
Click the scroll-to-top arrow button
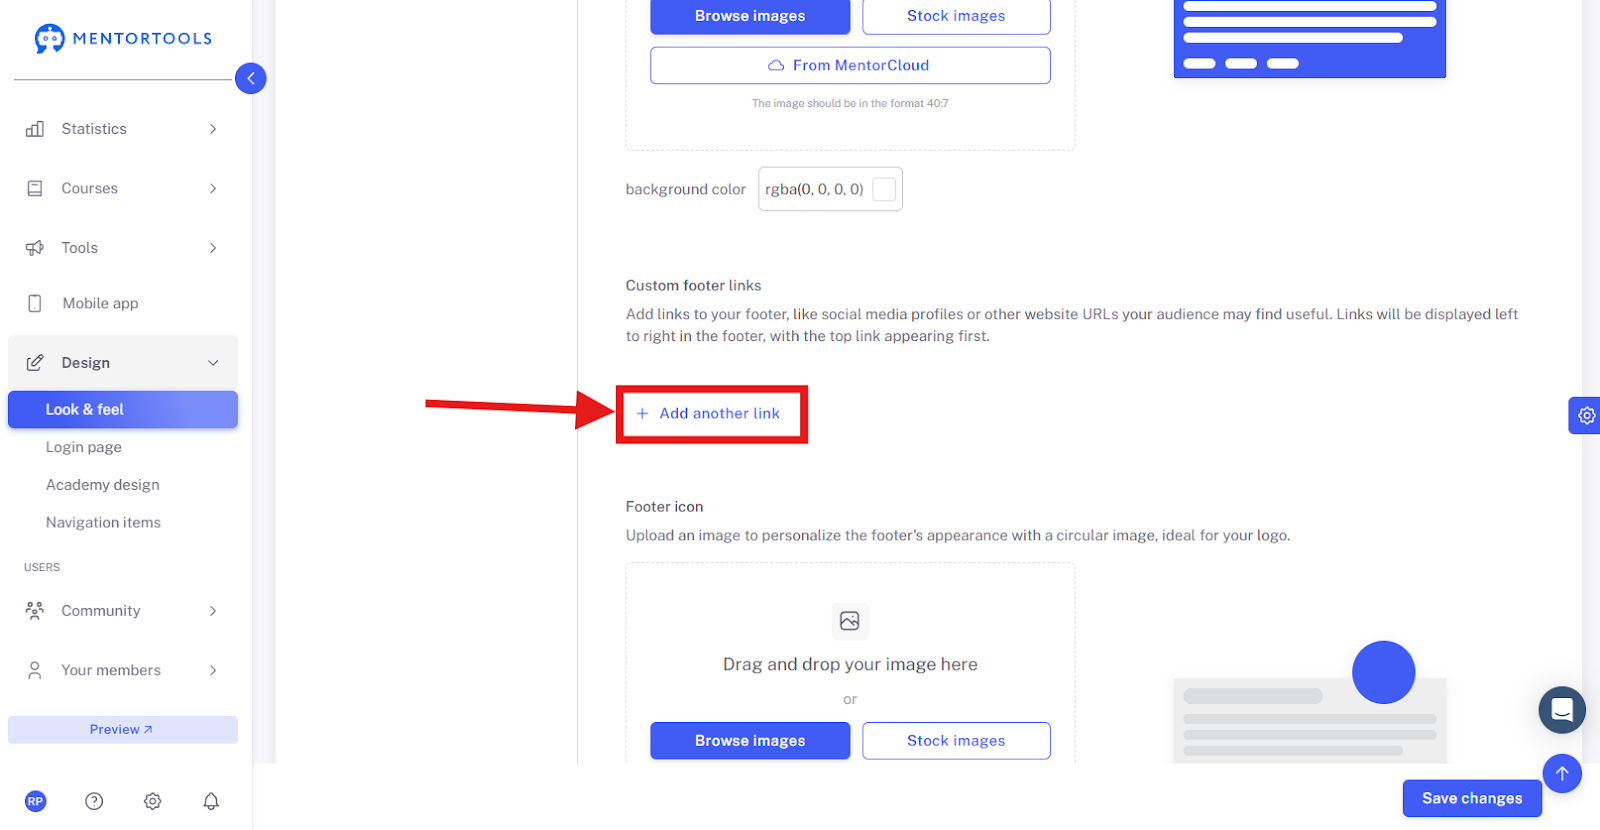tap(1561, 773)
